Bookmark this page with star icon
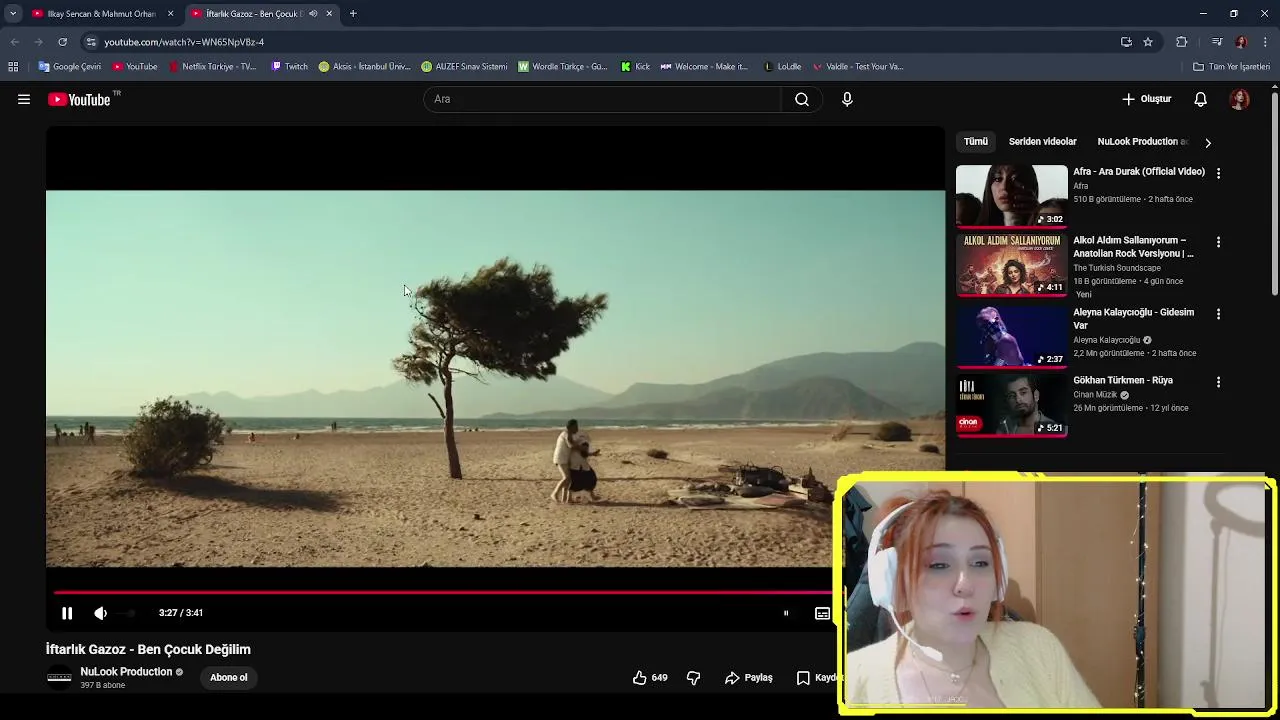This screenshot has height=720, width=1280. [x=1148, y=42]
